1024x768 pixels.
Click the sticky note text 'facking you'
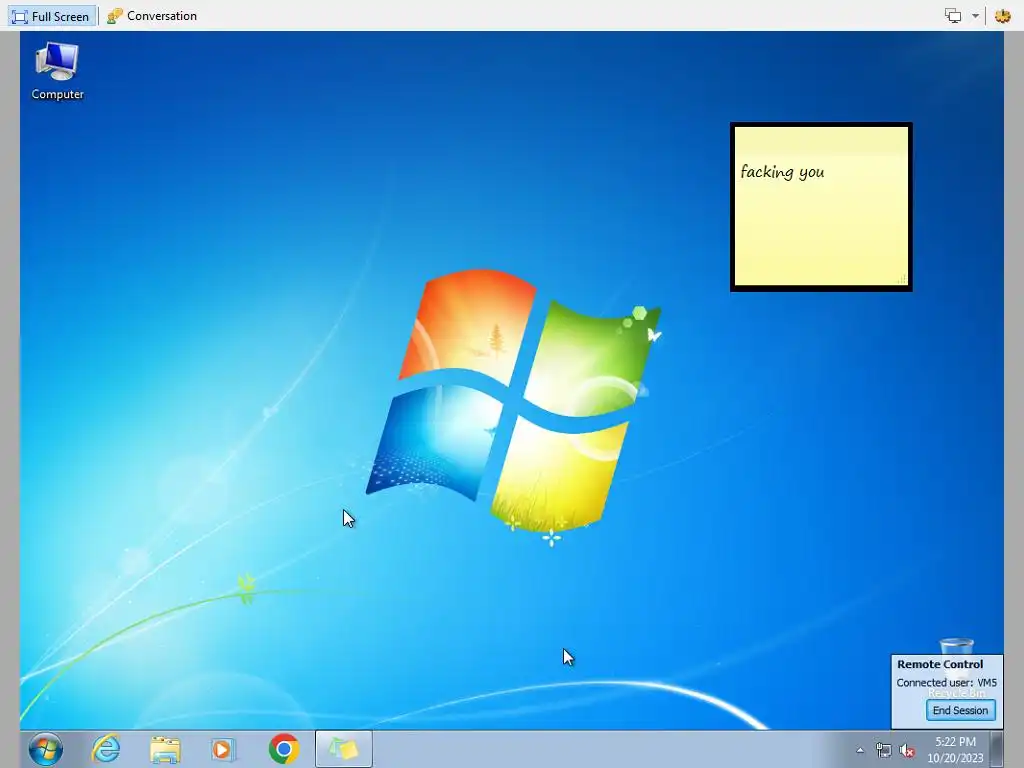(782, 172)
